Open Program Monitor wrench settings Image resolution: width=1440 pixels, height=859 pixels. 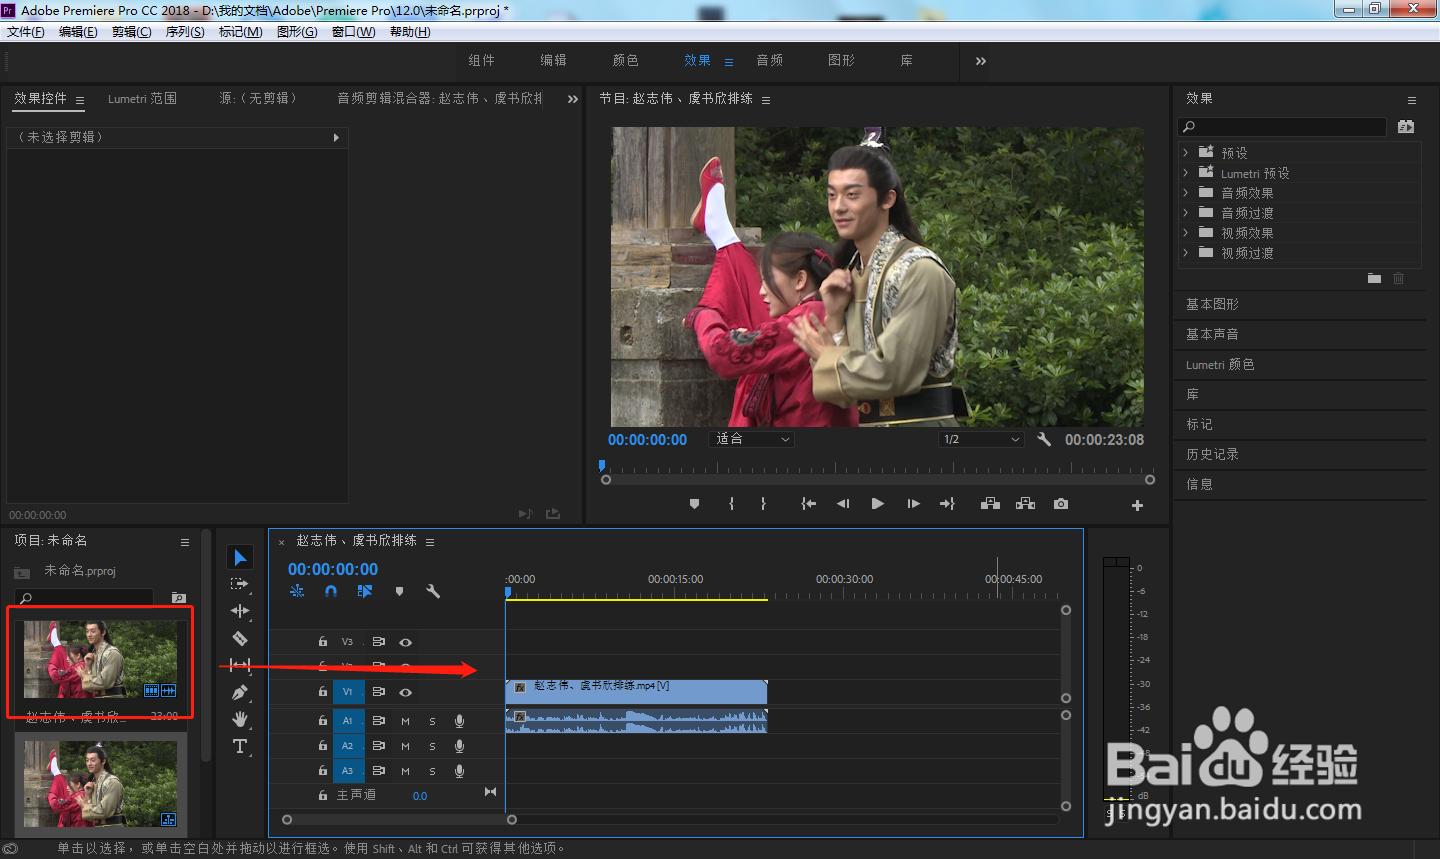(1044, 439)
